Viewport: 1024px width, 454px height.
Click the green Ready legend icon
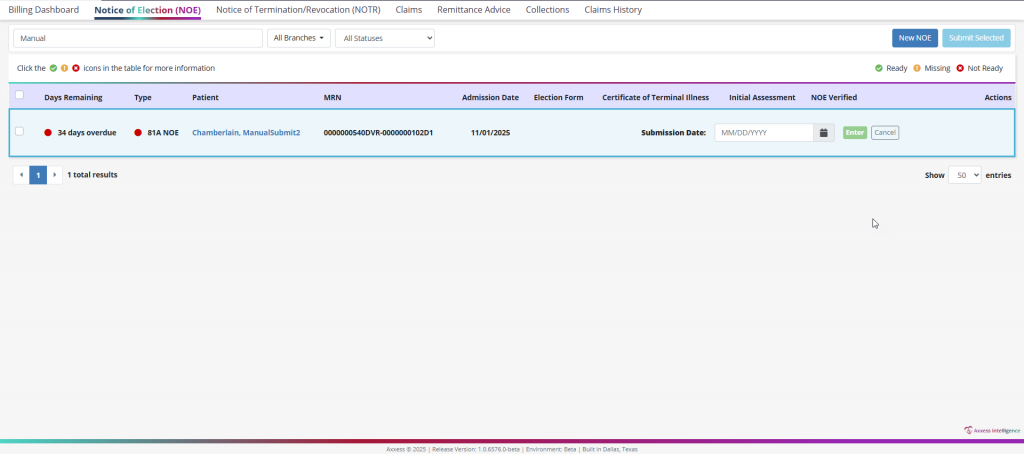tap(878, 68)
